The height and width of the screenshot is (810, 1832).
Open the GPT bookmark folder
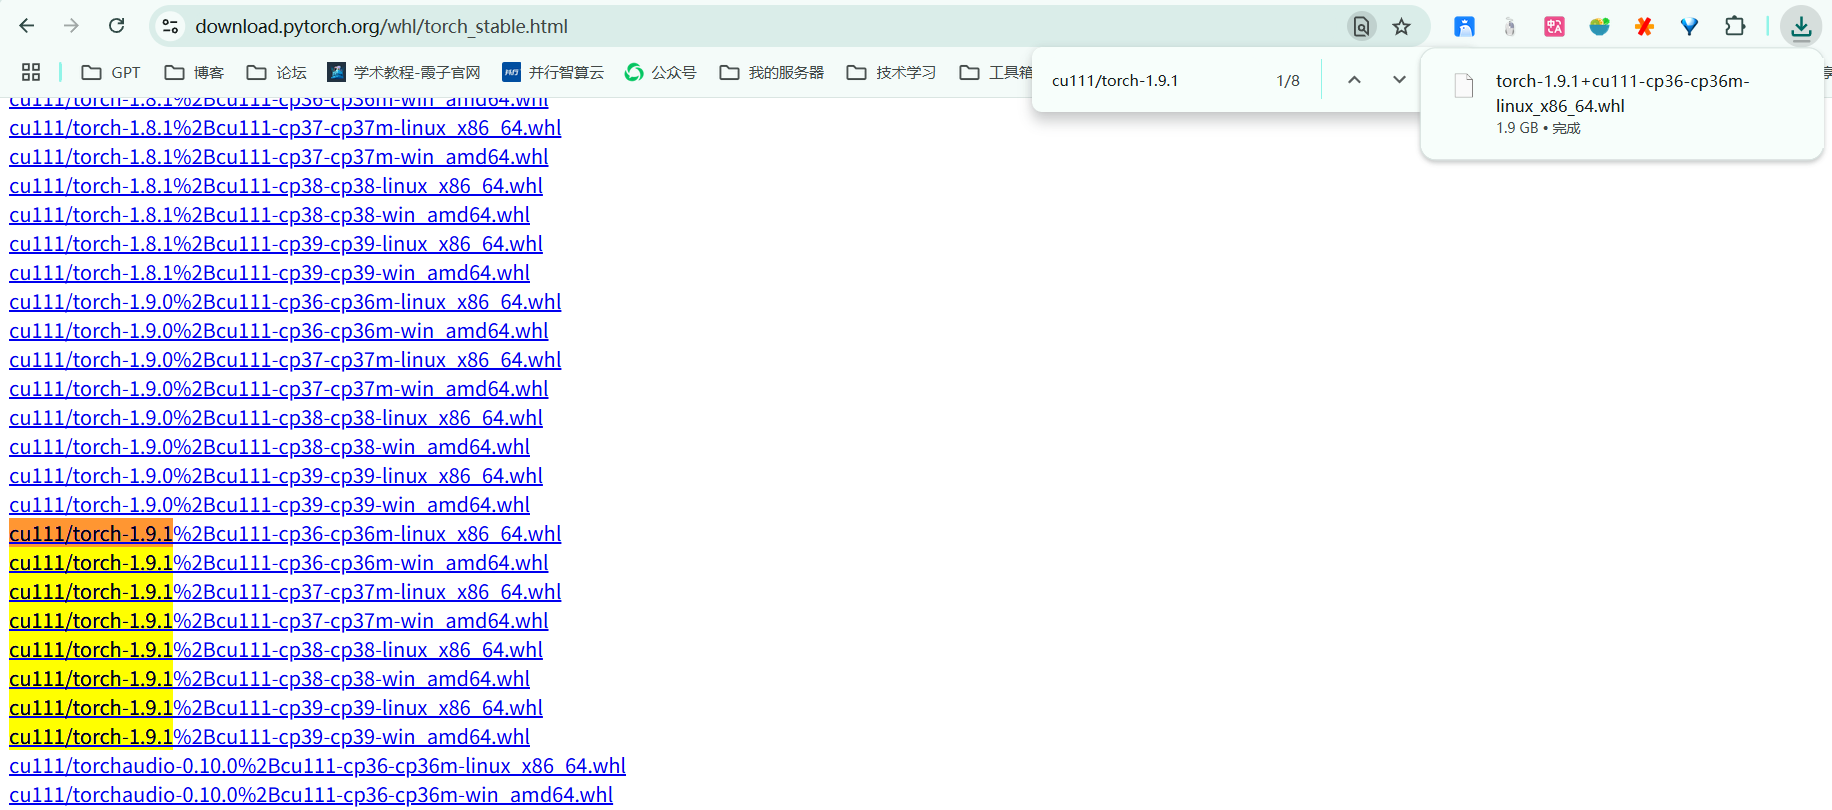(111, 72)
